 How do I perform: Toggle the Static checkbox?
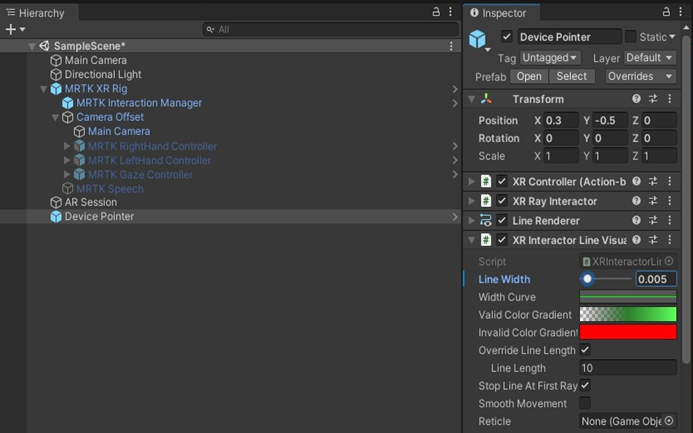[x=631, y=37]
